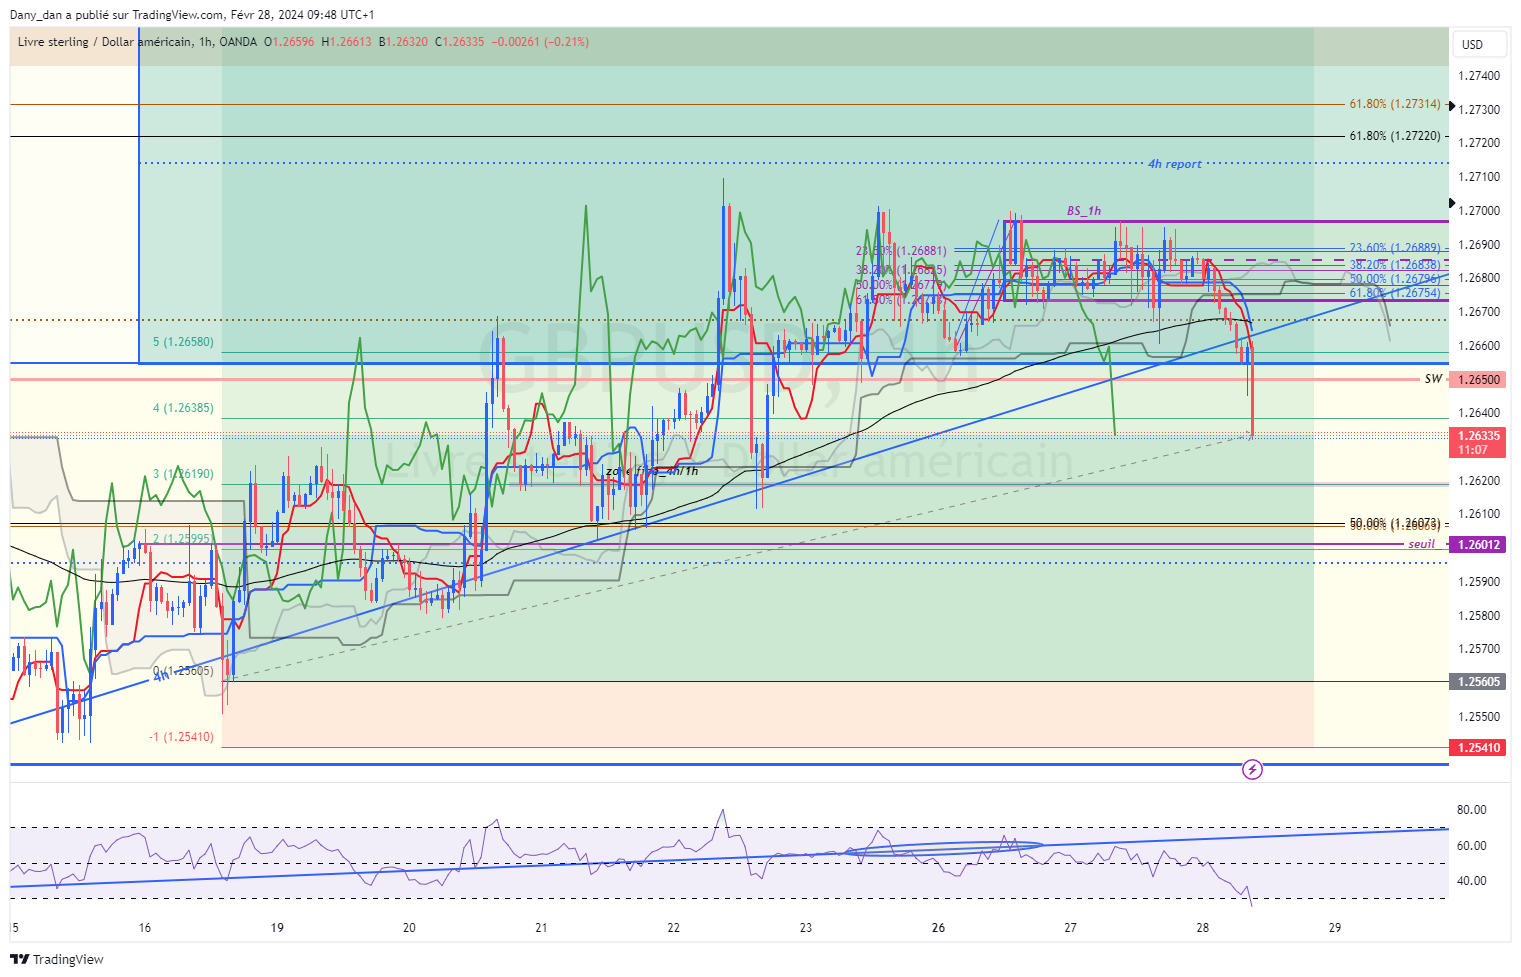1521x977 pixels.
Task: Click the level label '-1 (1.25410)'
Action: pos(181,737)
